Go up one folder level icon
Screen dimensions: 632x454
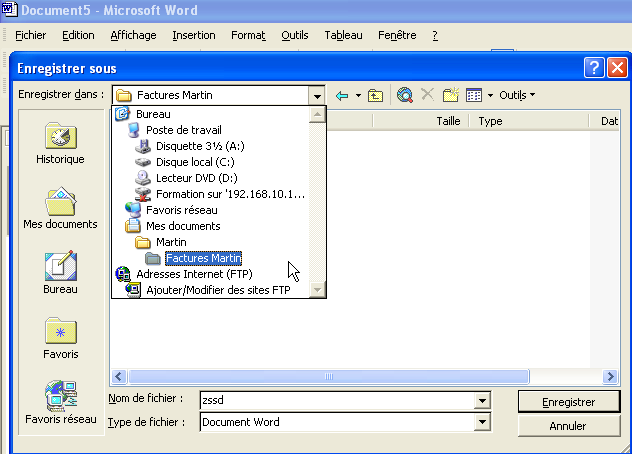click(375, 96)
